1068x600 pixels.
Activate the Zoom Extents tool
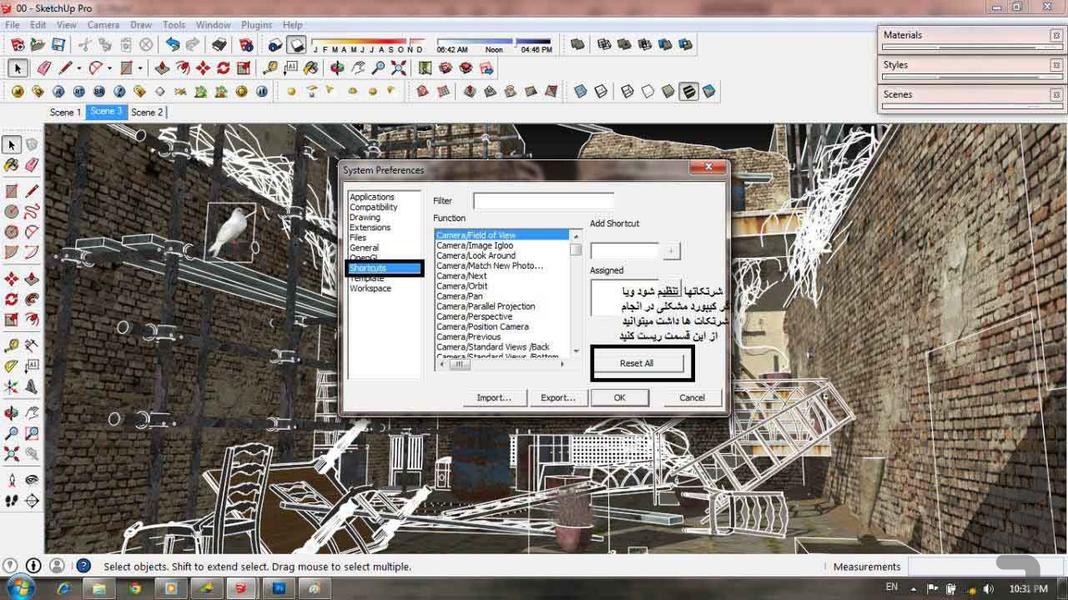pyautogui.click(x=399, y=68)
